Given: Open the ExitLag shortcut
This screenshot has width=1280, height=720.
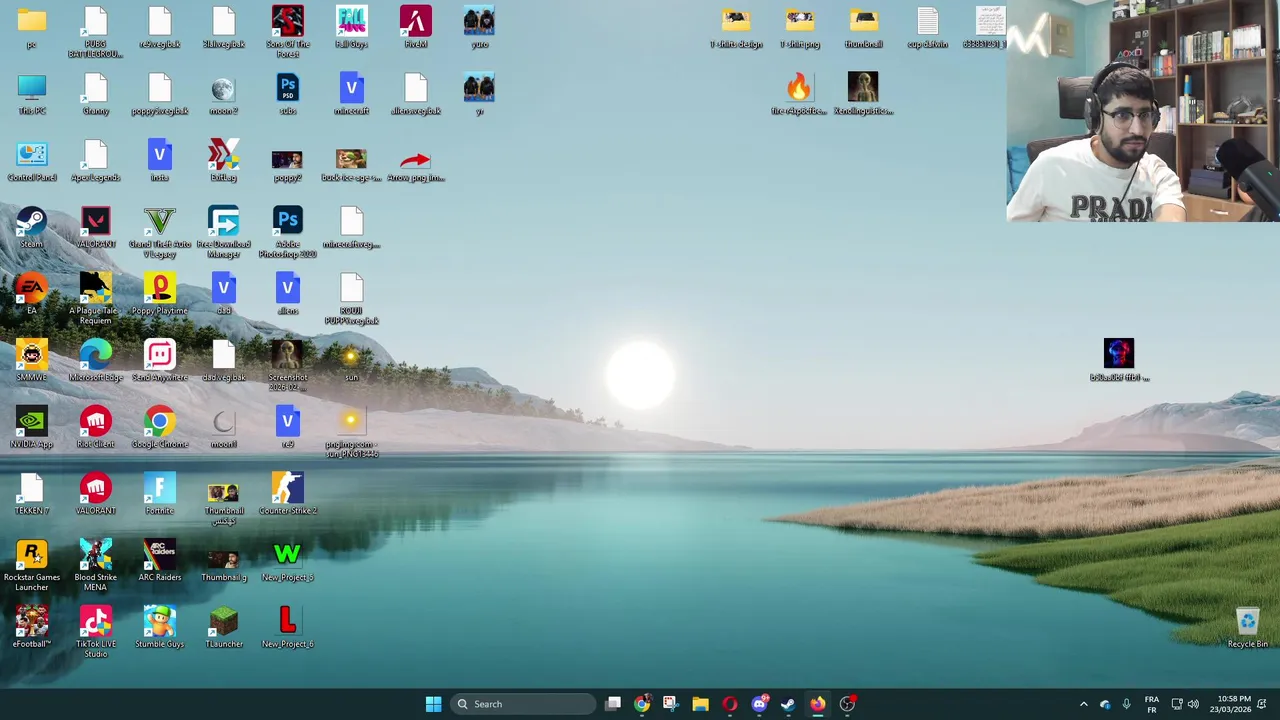Looking at the screenshot, I should click(x=223, y=160).
